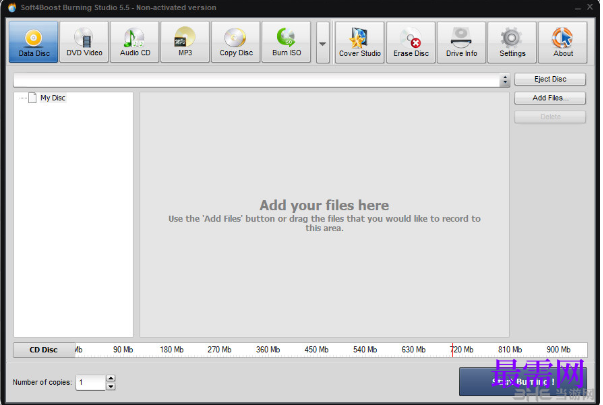Image resolution: width=603 pixels, height=405 pixels.
Task: Expand the toolbar's more-tools dropdown arrow
Action: click(x=323, y=43)
